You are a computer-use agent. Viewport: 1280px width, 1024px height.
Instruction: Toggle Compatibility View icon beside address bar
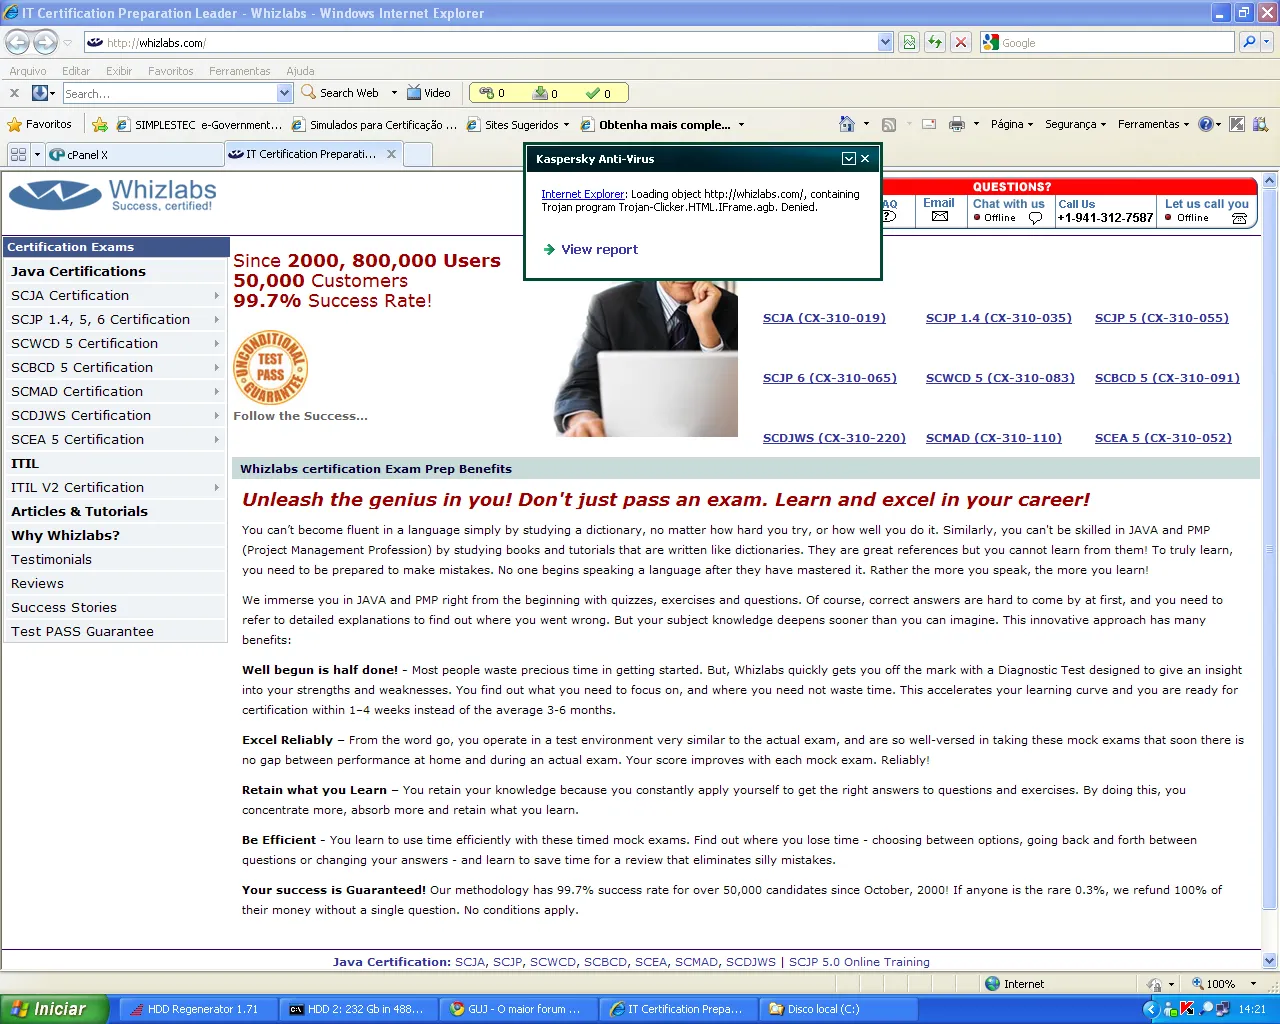pos(909,42)
